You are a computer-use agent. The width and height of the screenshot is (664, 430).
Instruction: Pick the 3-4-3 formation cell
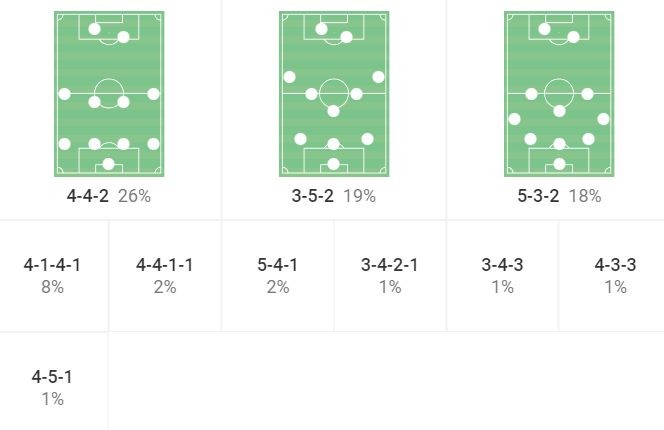click(x=502, y=275)
